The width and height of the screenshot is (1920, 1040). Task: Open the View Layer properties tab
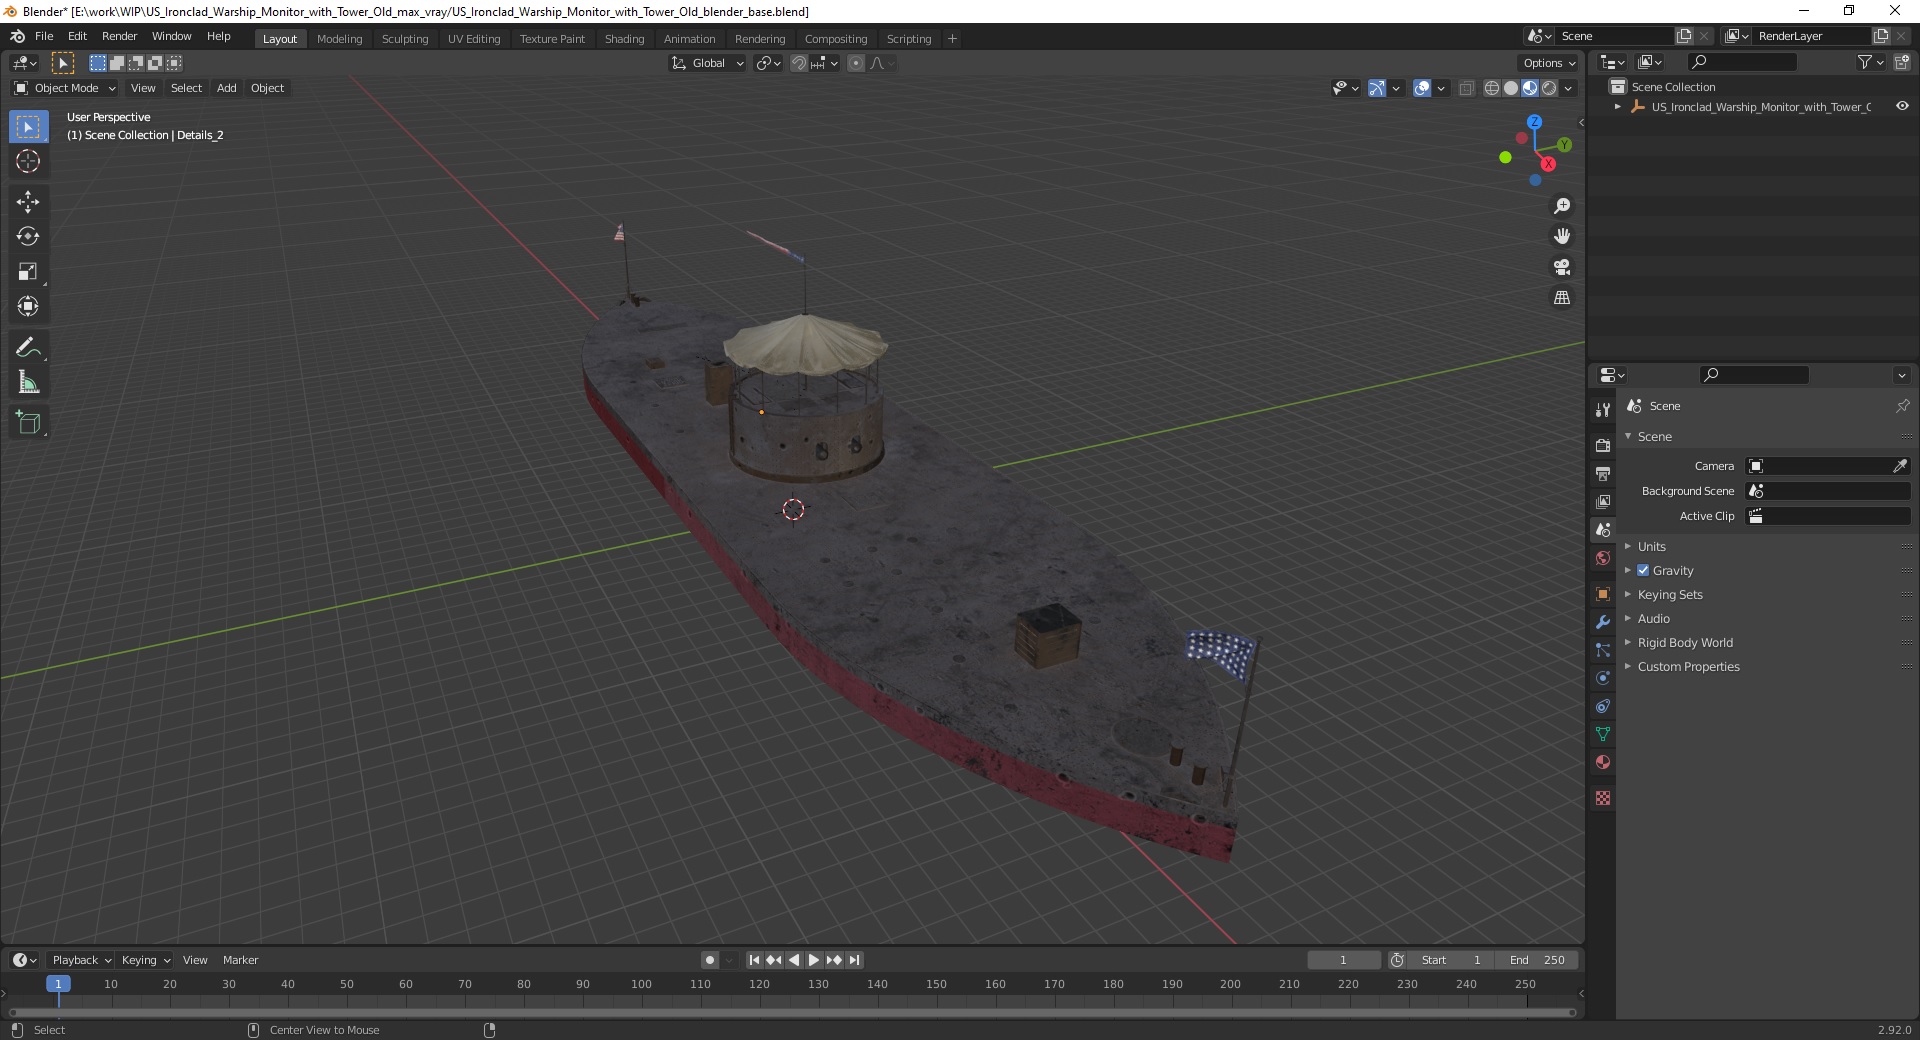click(x=1603, y=501)
